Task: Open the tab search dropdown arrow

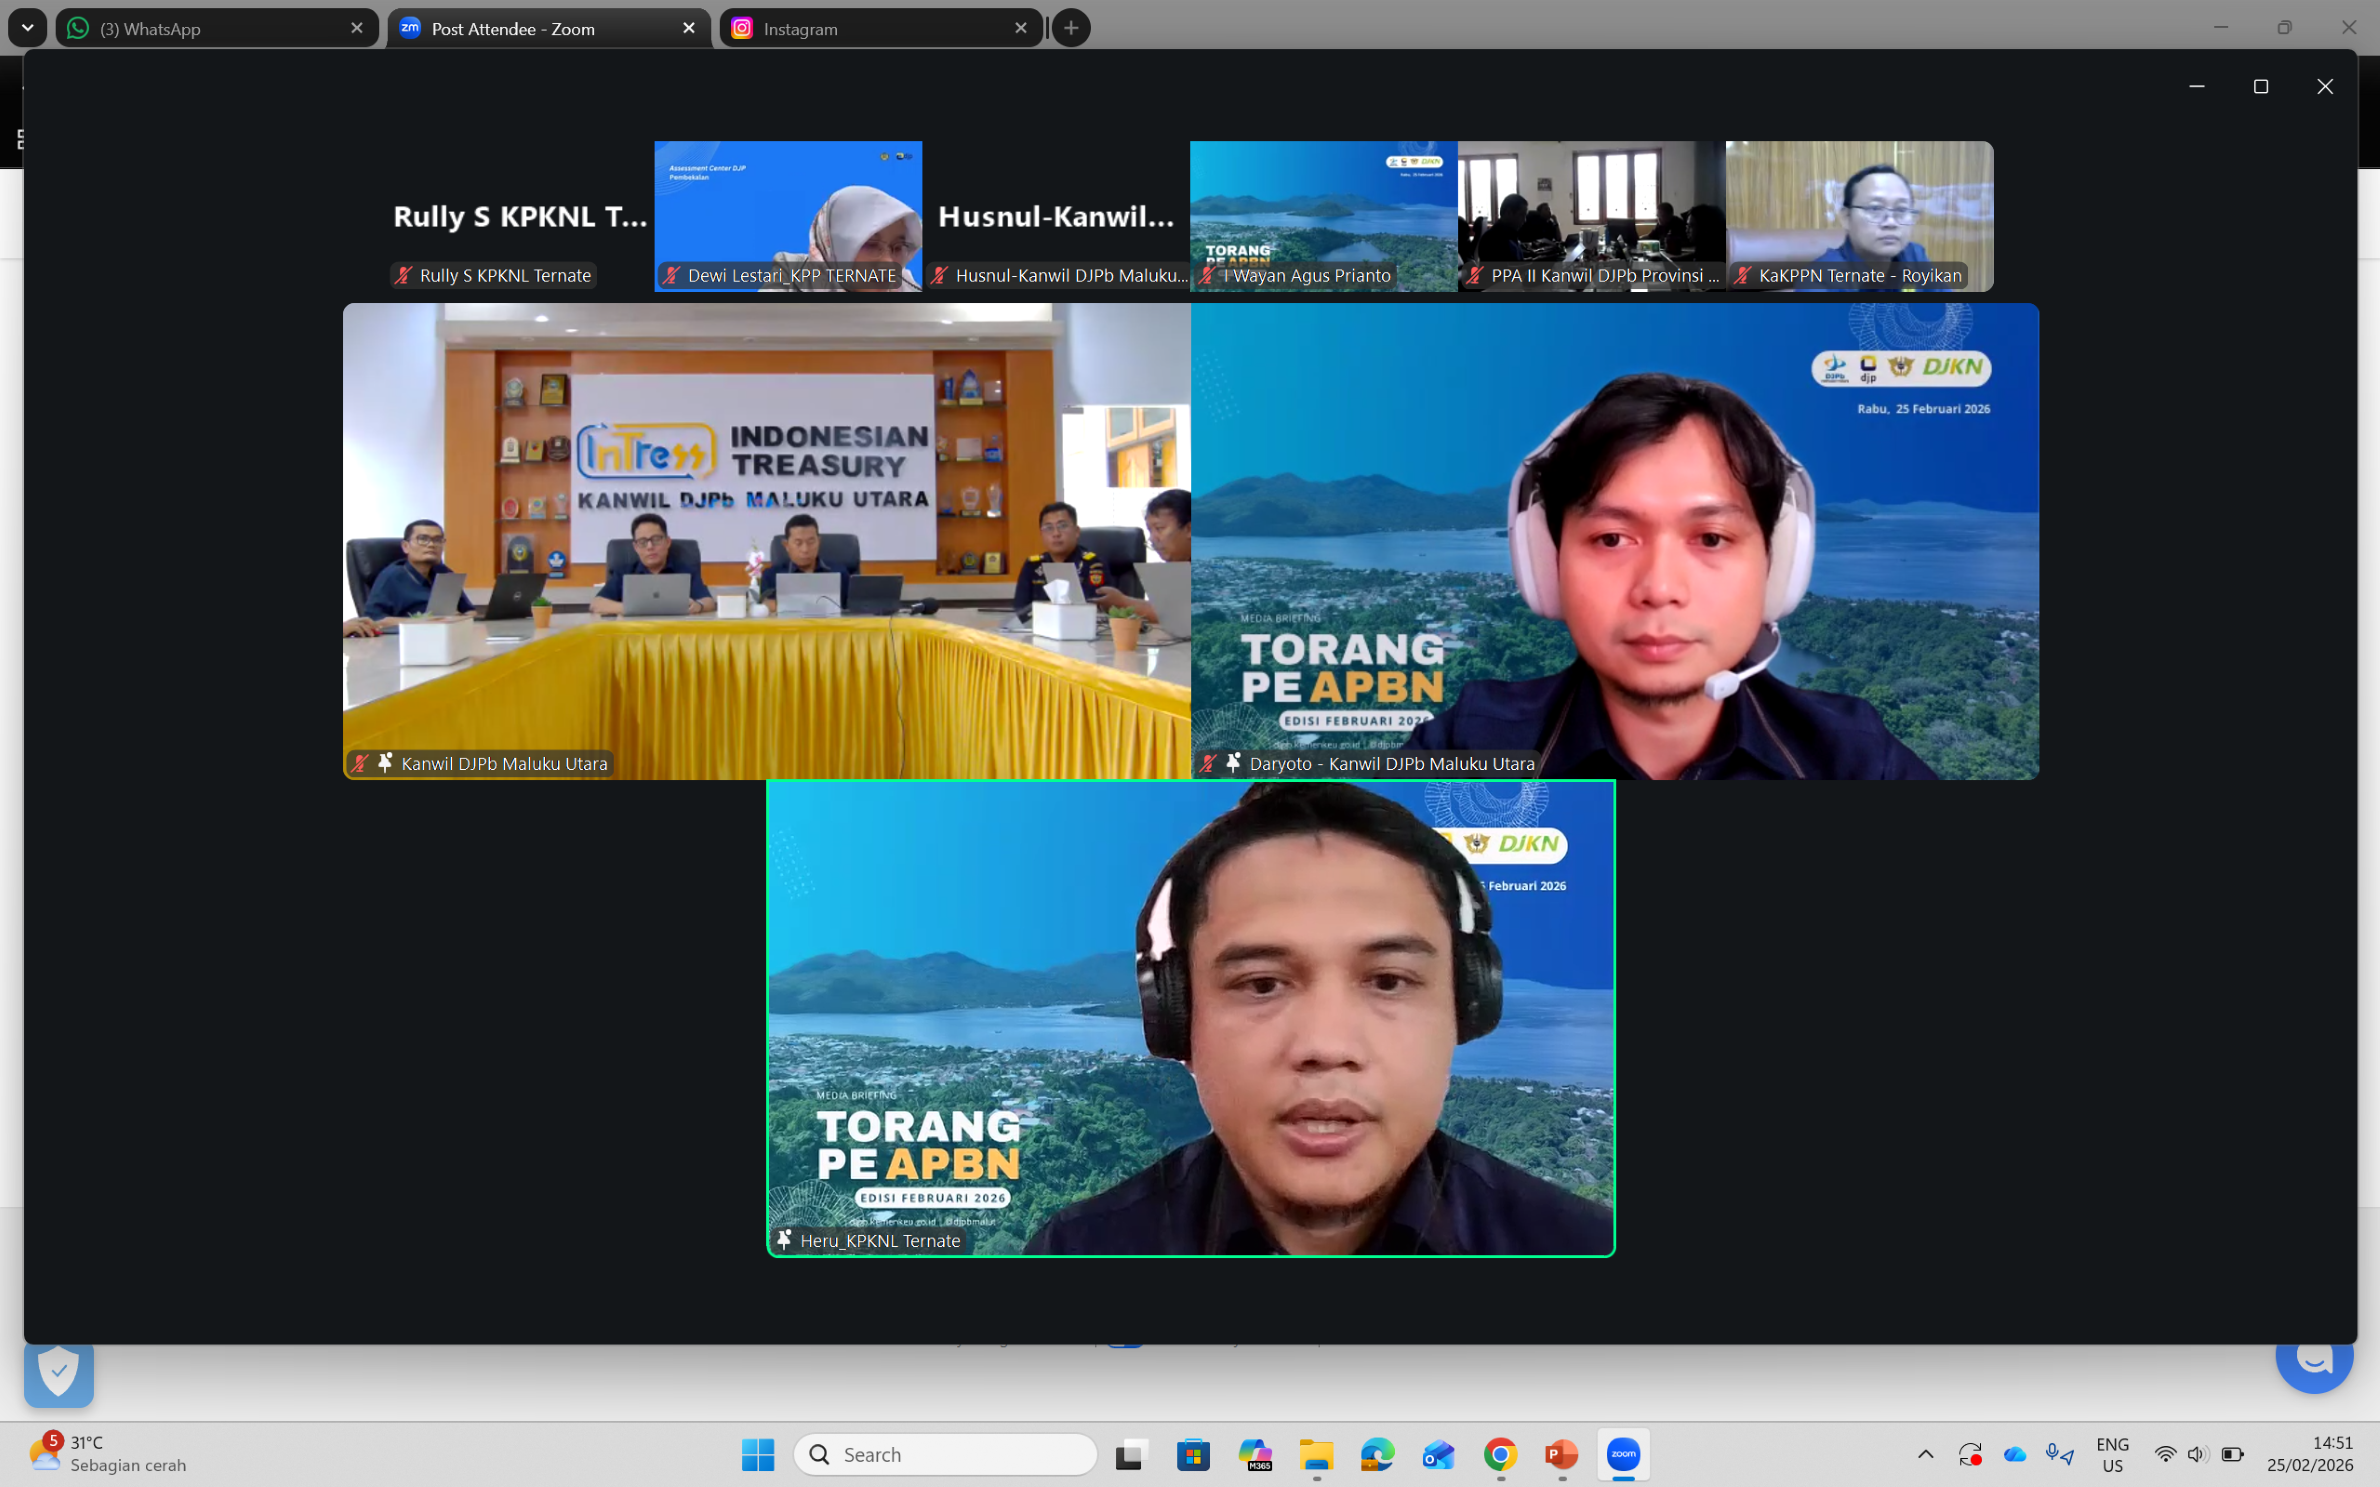Action: [28, 28]
